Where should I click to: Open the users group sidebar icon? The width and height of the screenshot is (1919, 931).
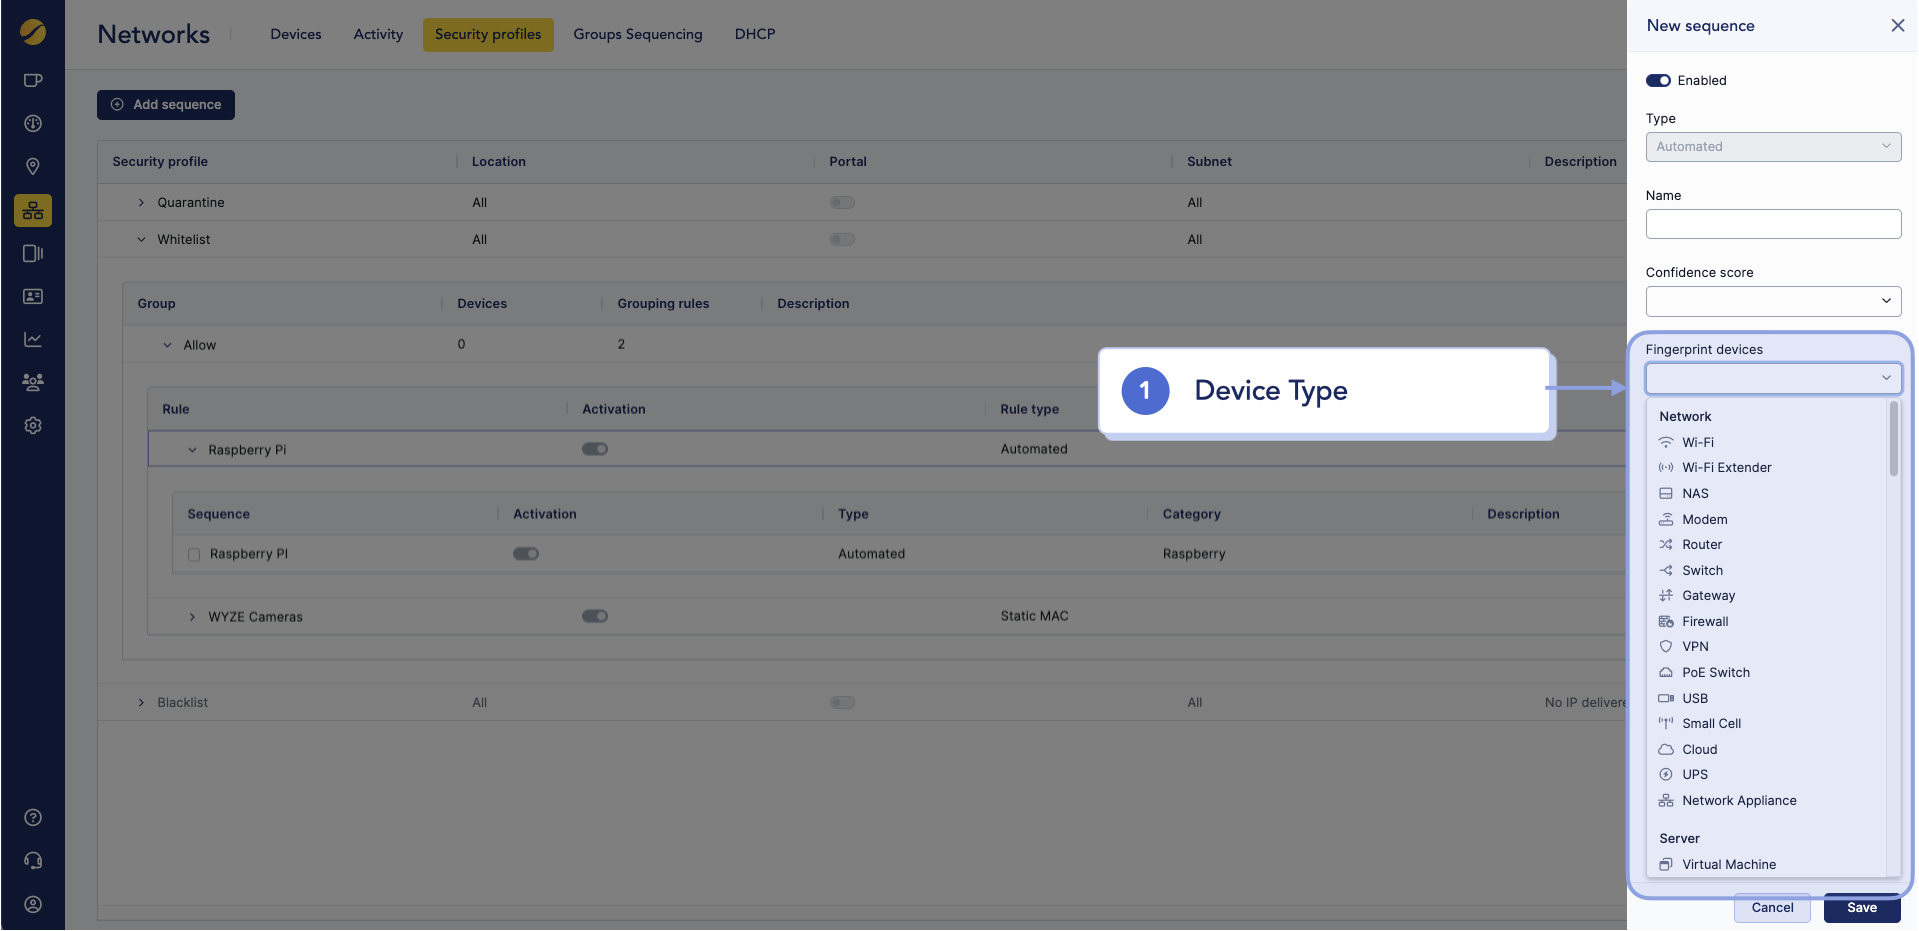pyautogui.click(x=33, y=382)
